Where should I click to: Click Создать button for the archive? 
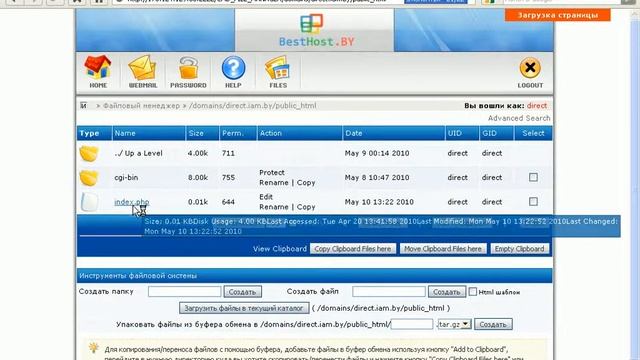(x=493, y=324)
